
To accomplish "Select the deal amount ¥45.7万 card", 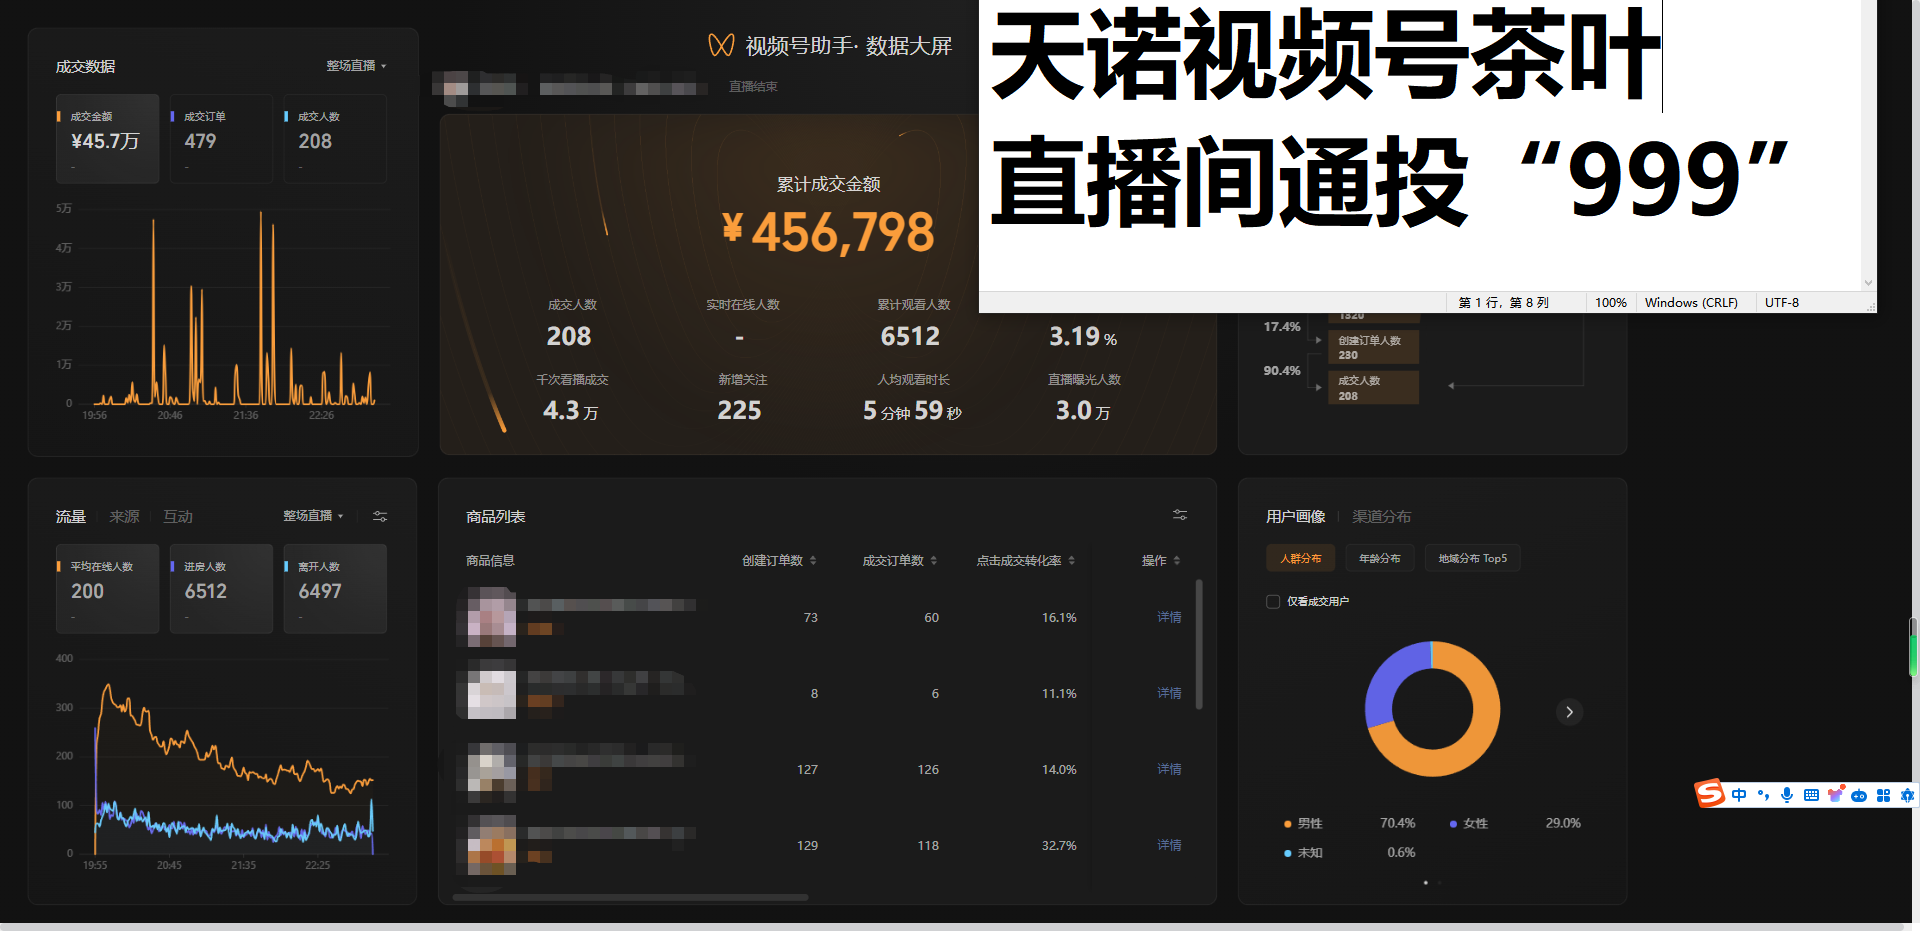I will click(x=107, y=139).
